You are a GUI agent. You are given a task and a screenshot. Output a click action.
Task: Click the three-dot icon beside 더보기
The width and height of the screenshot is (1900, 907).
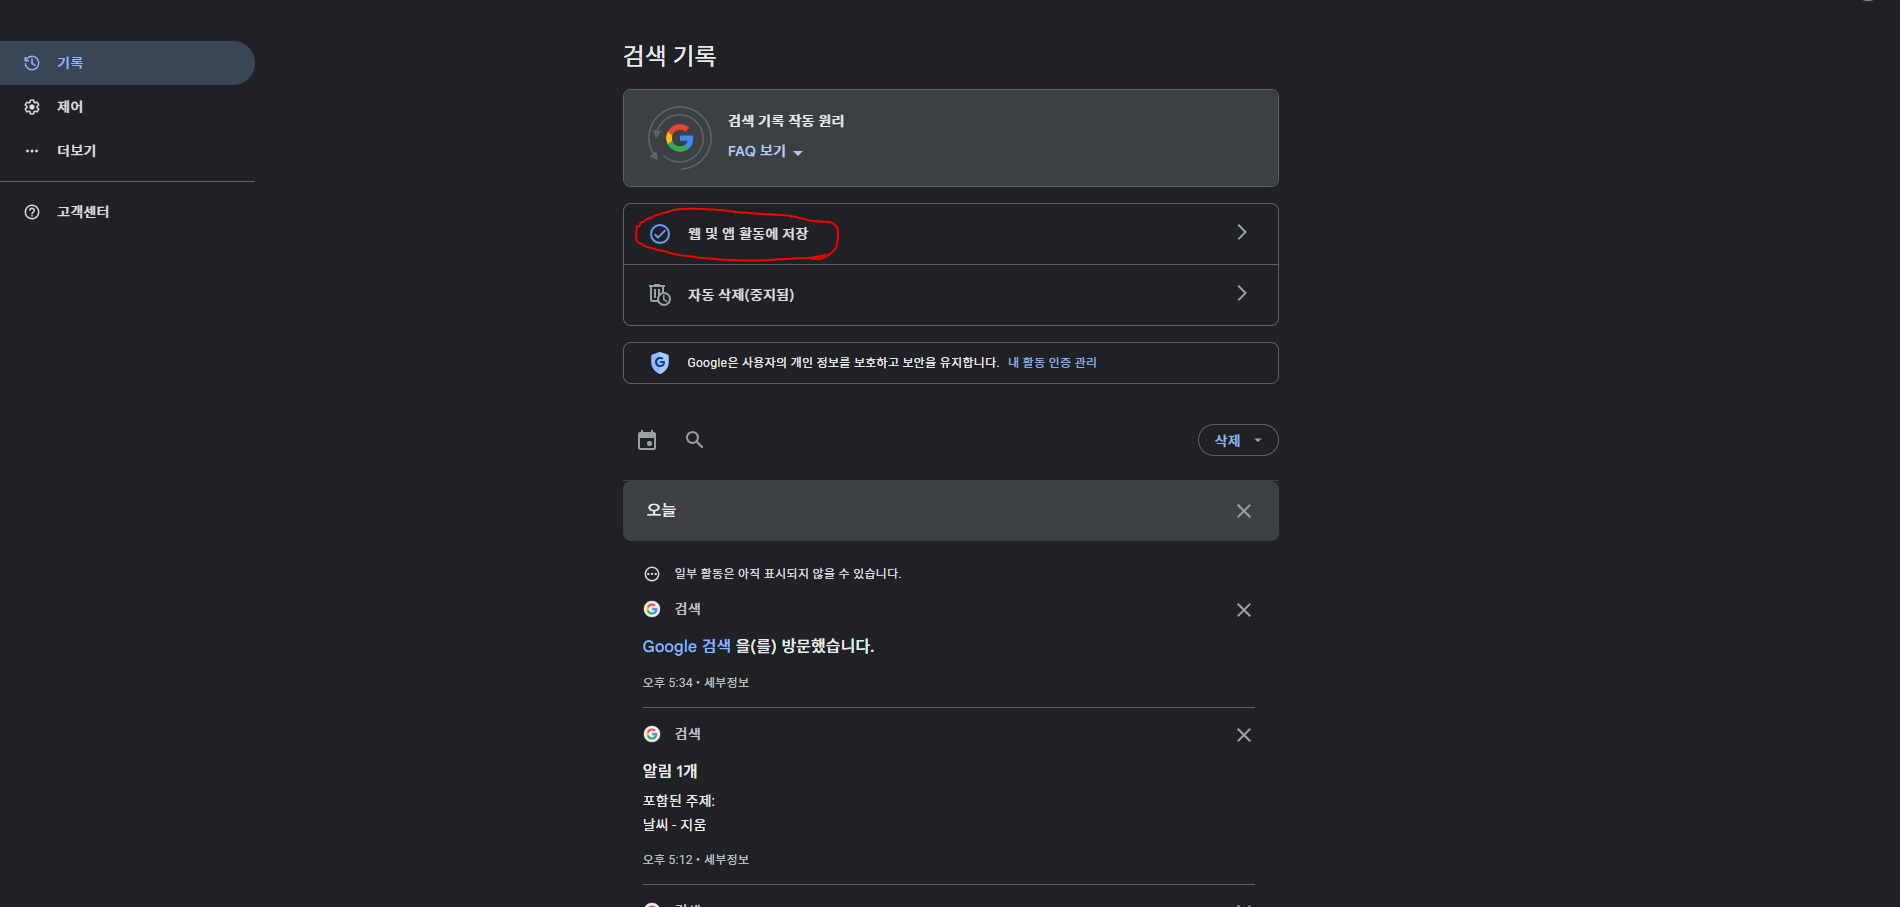(x=31, y=150)
